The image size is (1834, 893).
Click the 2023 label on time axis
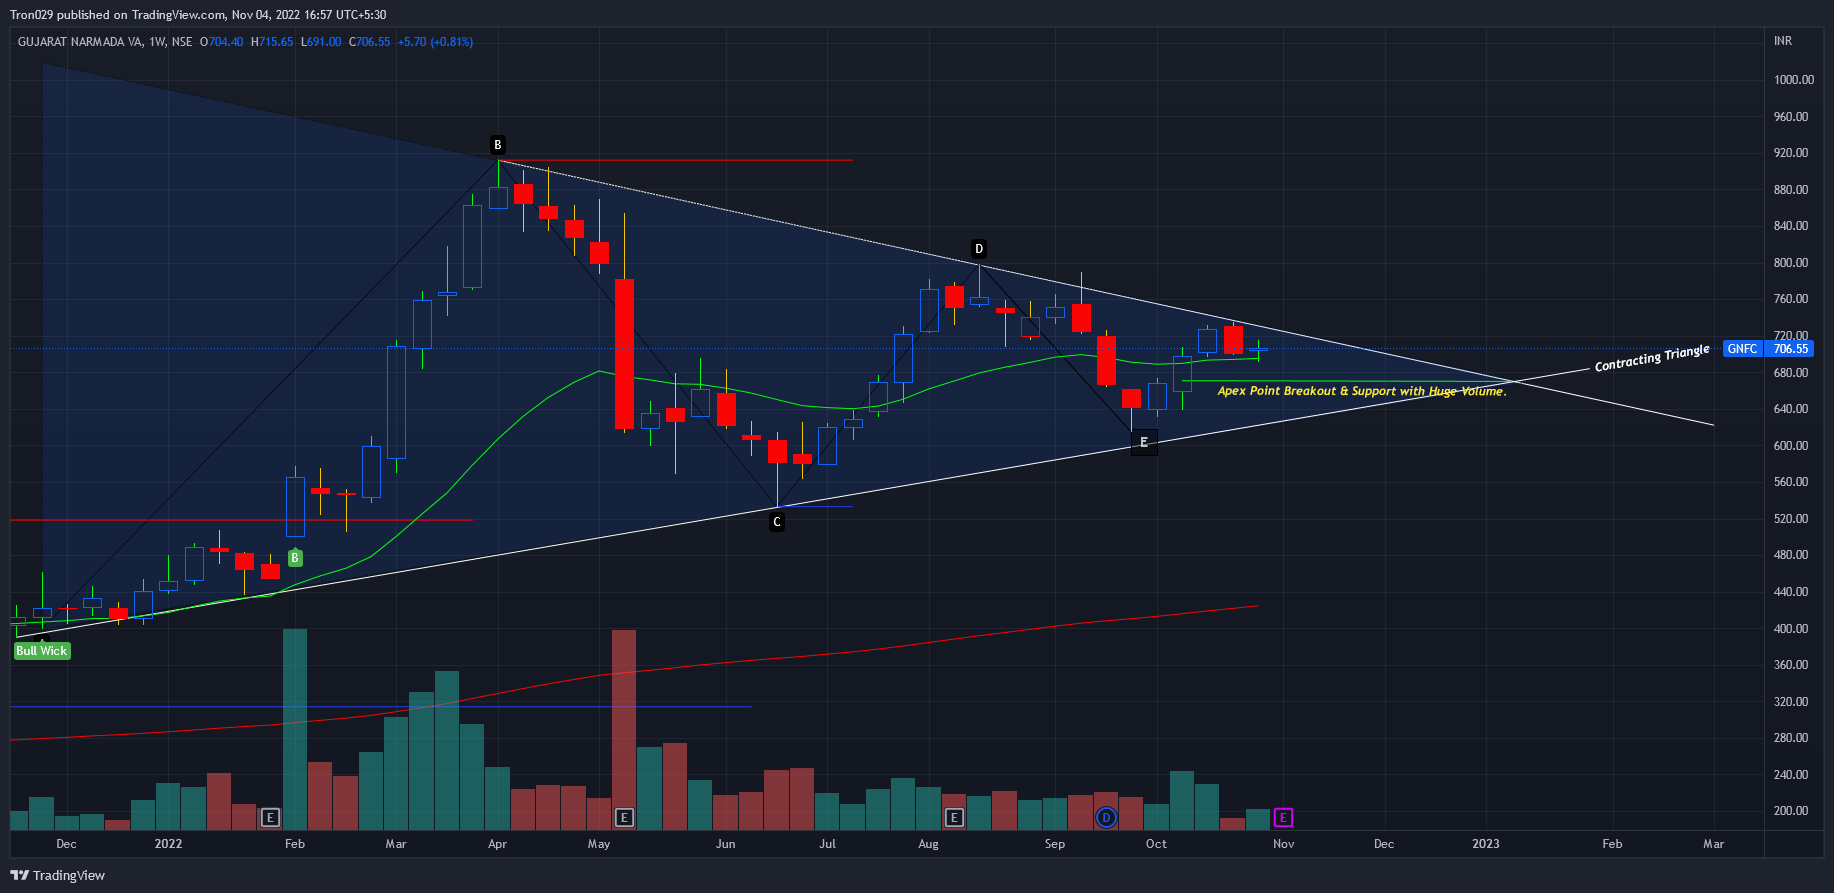1486,844
